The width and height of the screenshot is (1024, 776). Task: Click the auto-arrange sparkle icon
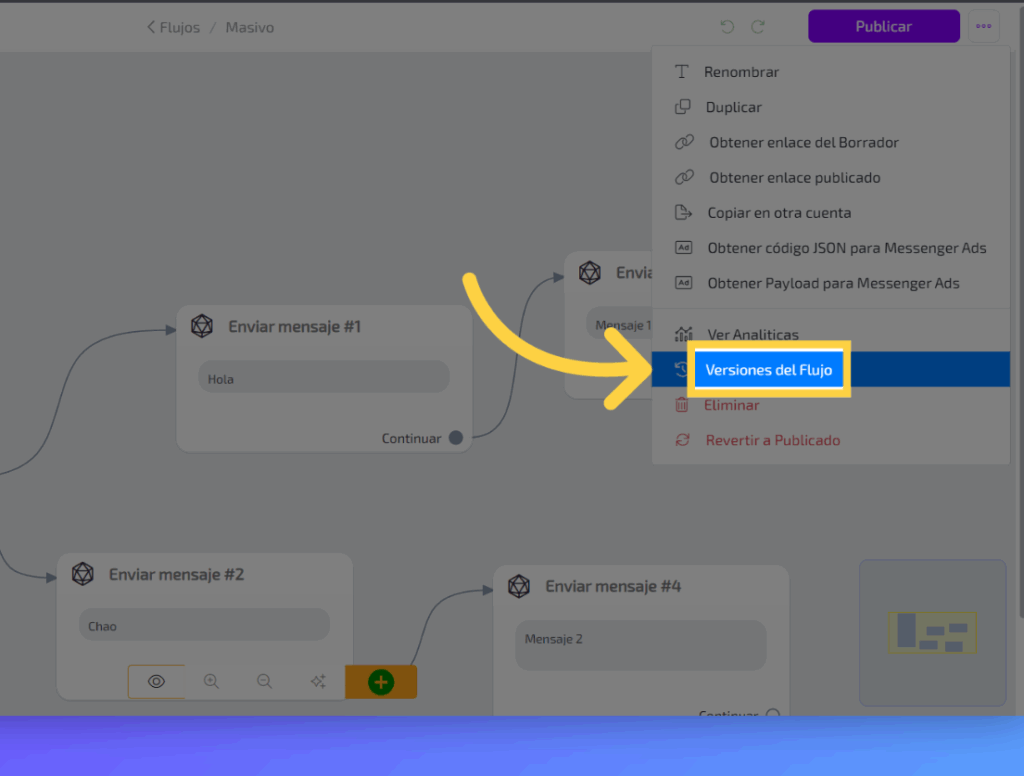(318, 682)
